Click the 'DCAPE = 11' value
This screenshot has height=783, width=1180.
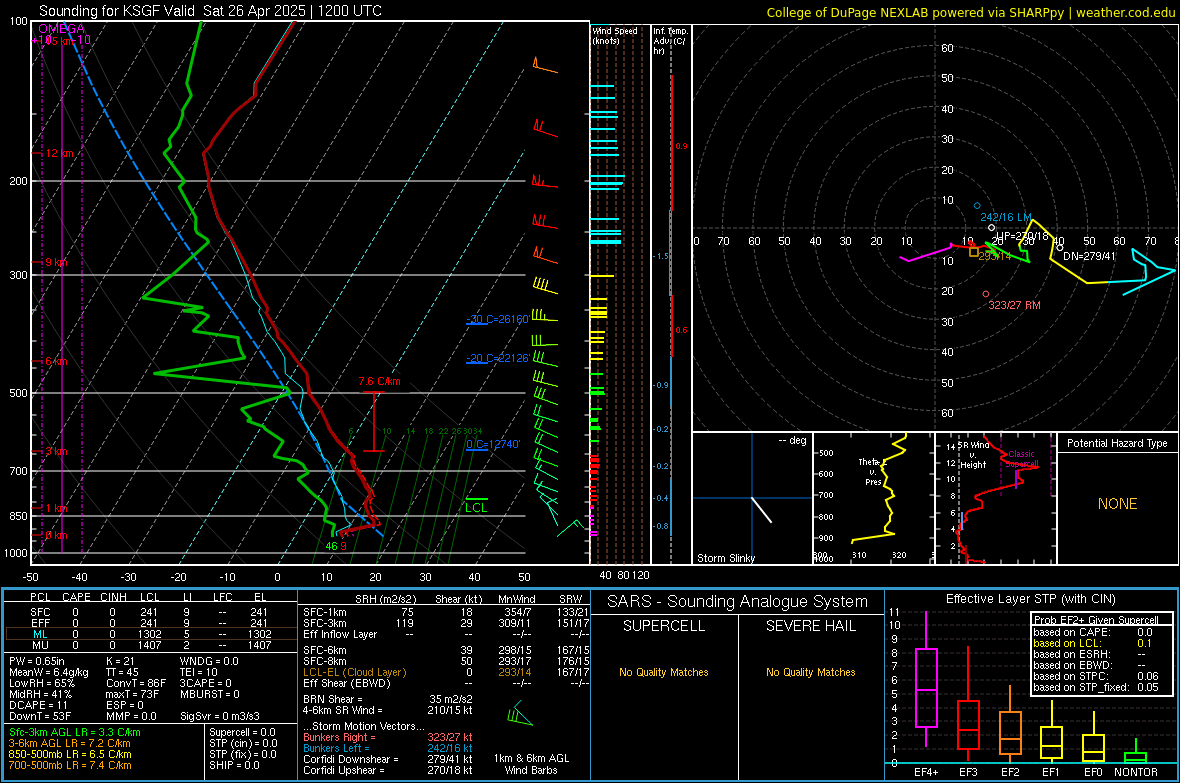tap(38, 705)
